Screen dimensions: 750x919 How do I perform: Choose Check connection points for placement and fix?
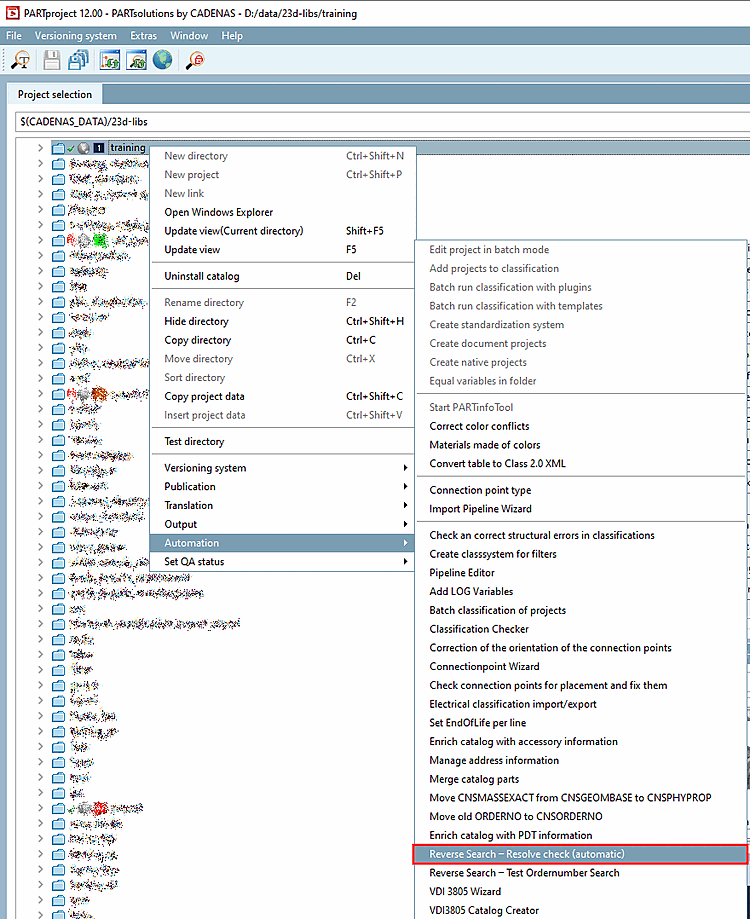coord(580,685)
